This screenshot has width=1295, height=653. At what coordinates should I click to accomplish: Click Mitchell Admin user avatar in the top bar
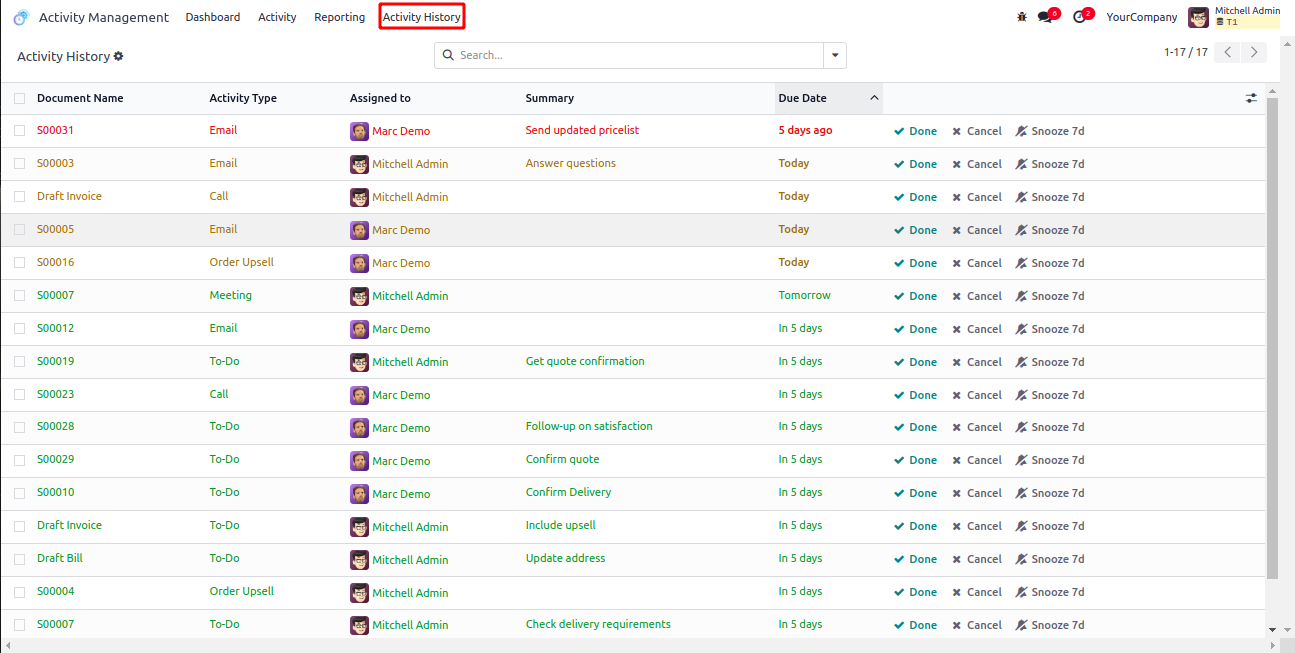pyautogui.click(x=1198, y=17)
